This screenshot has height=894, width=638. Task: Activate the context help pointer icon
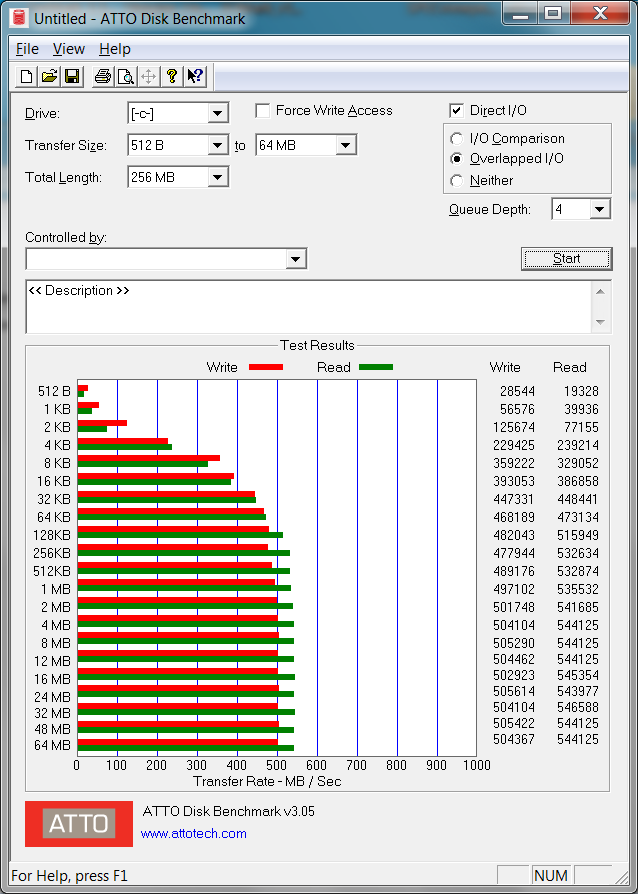[x=195, y=76]
